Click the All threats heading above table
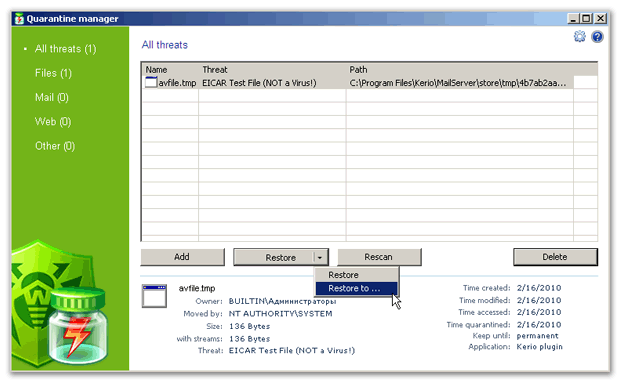 click(x=164, y=45)
